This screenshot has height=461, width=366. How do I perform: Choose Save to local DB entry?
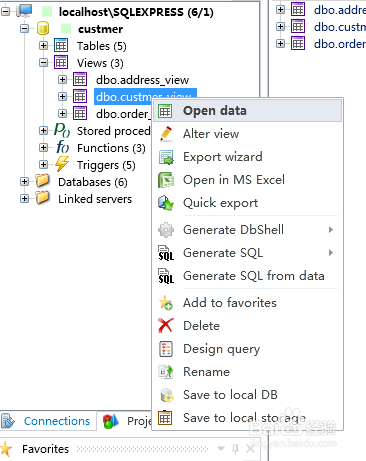[248, 395]
